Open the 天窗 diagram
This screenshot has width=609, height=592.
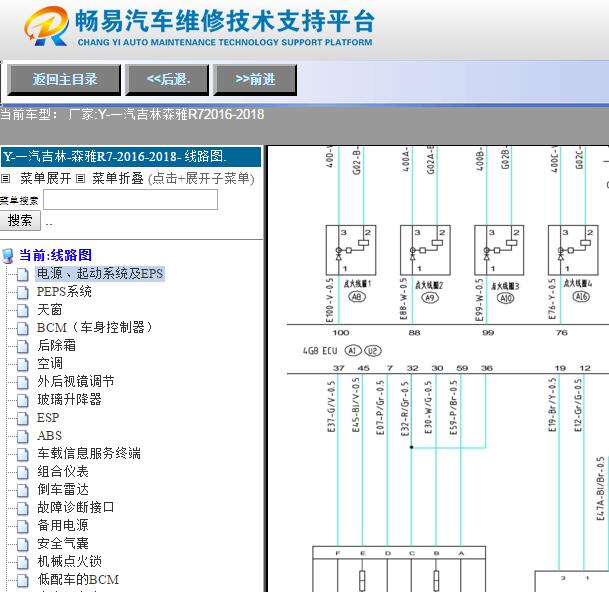click(x=50, y=310)
